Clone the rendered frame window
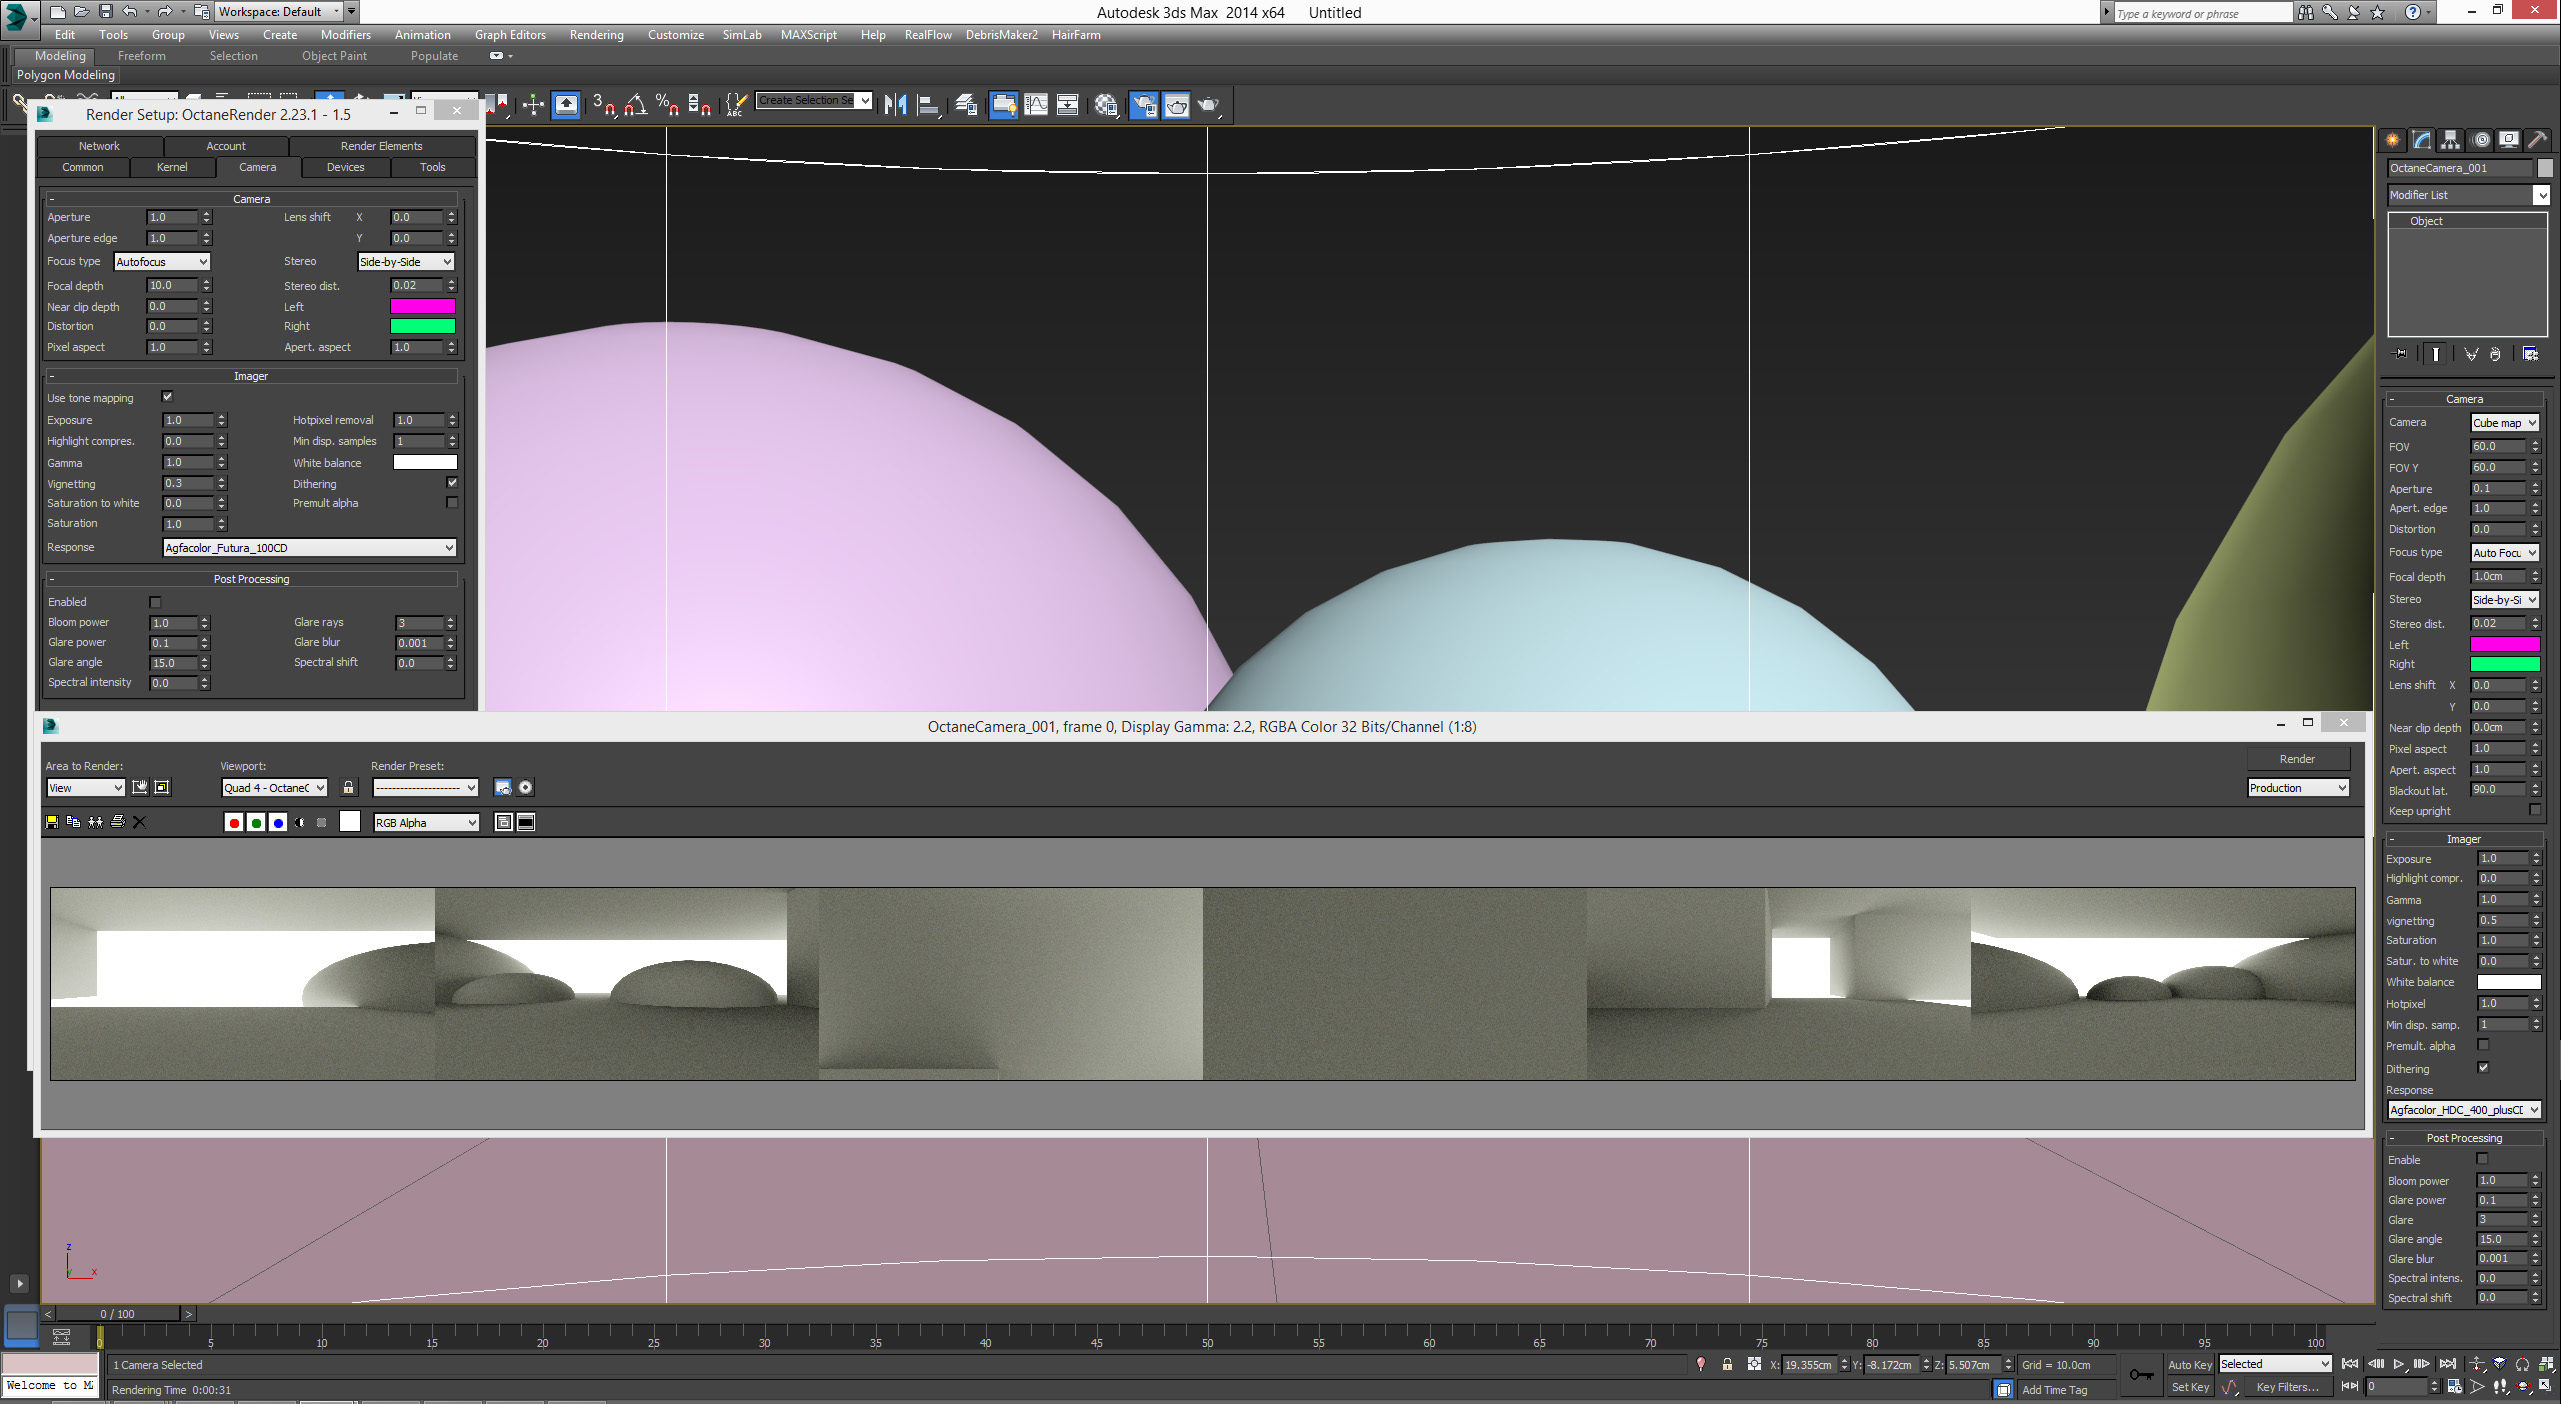Image resolution: width=2561 pixels, height=1404 pixels. (x=95, y=822)
